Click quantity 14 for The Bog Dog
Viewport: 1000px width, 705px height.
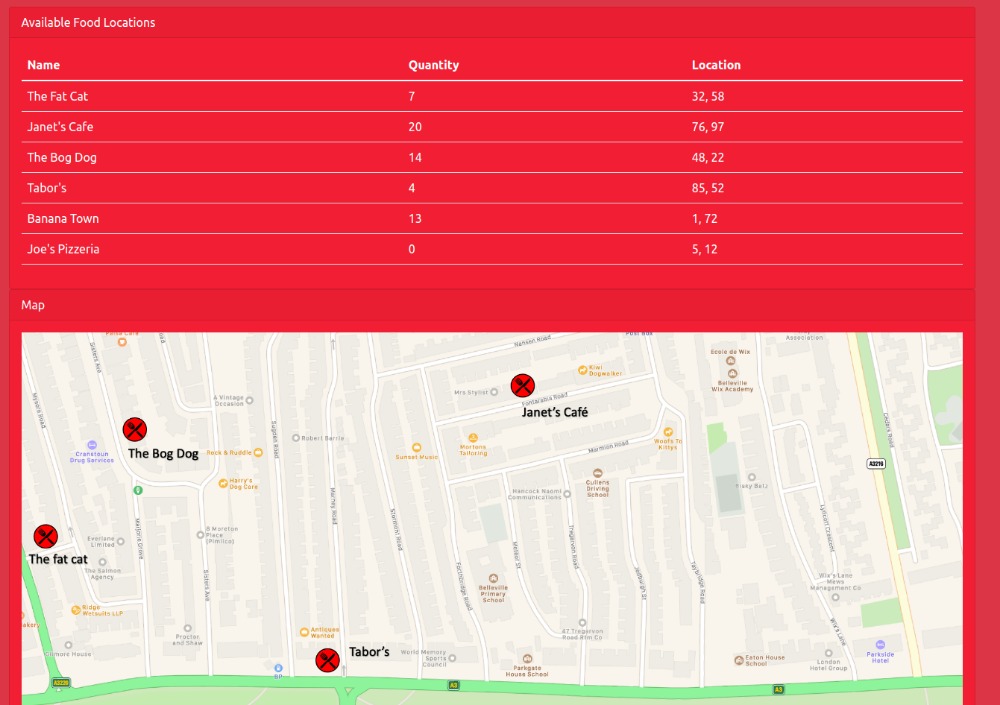(415, 158)
